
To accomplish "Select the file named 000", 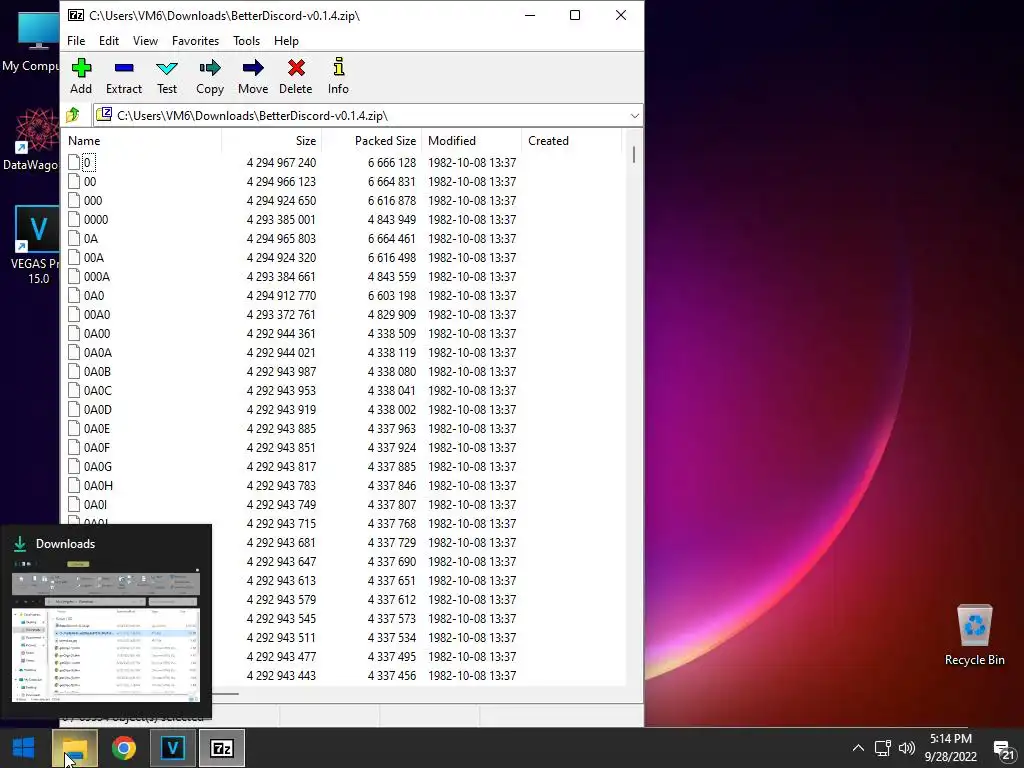I will pos(93,200).
